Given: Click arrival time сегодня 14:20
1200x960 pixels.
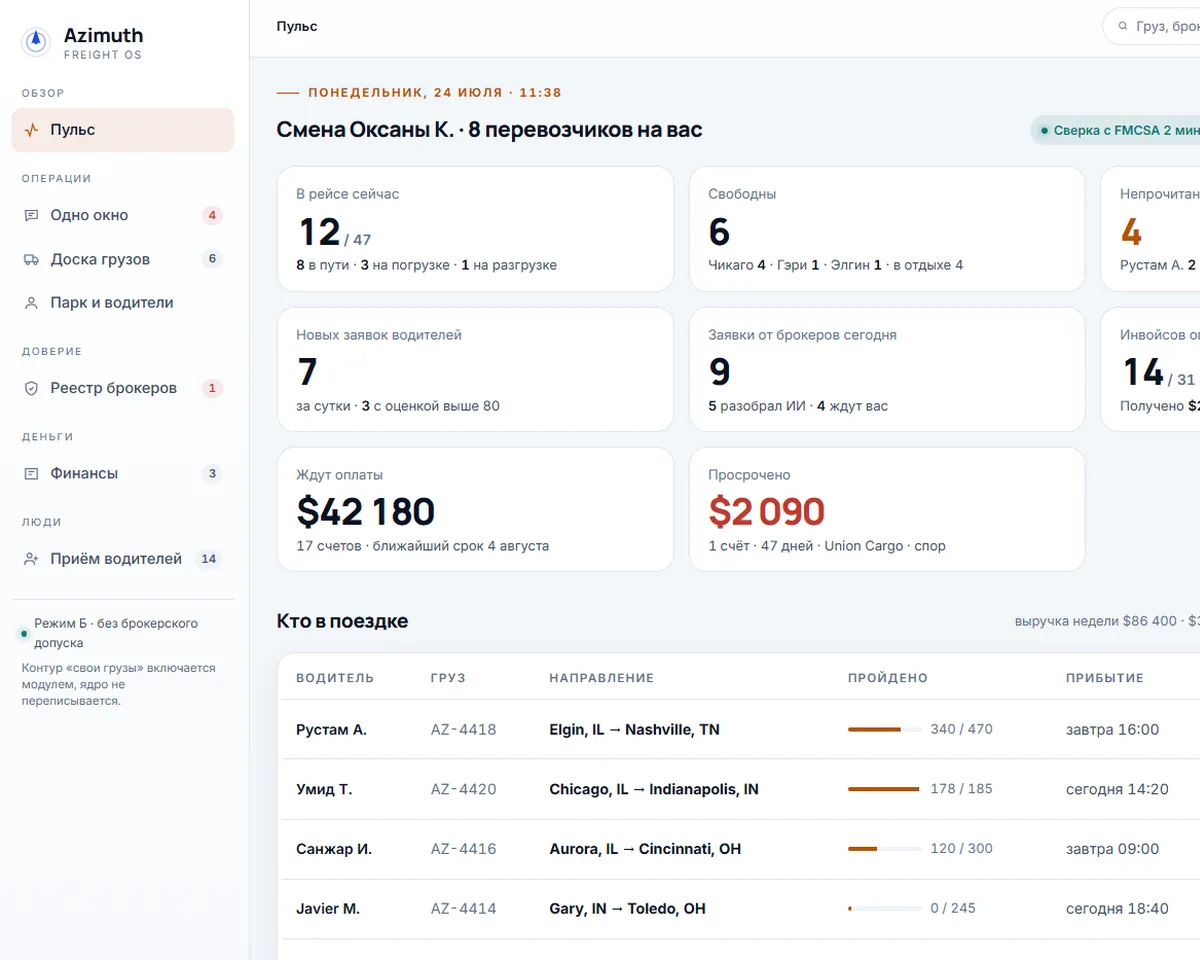Looking at the screenshot, I should (1117, 790).
